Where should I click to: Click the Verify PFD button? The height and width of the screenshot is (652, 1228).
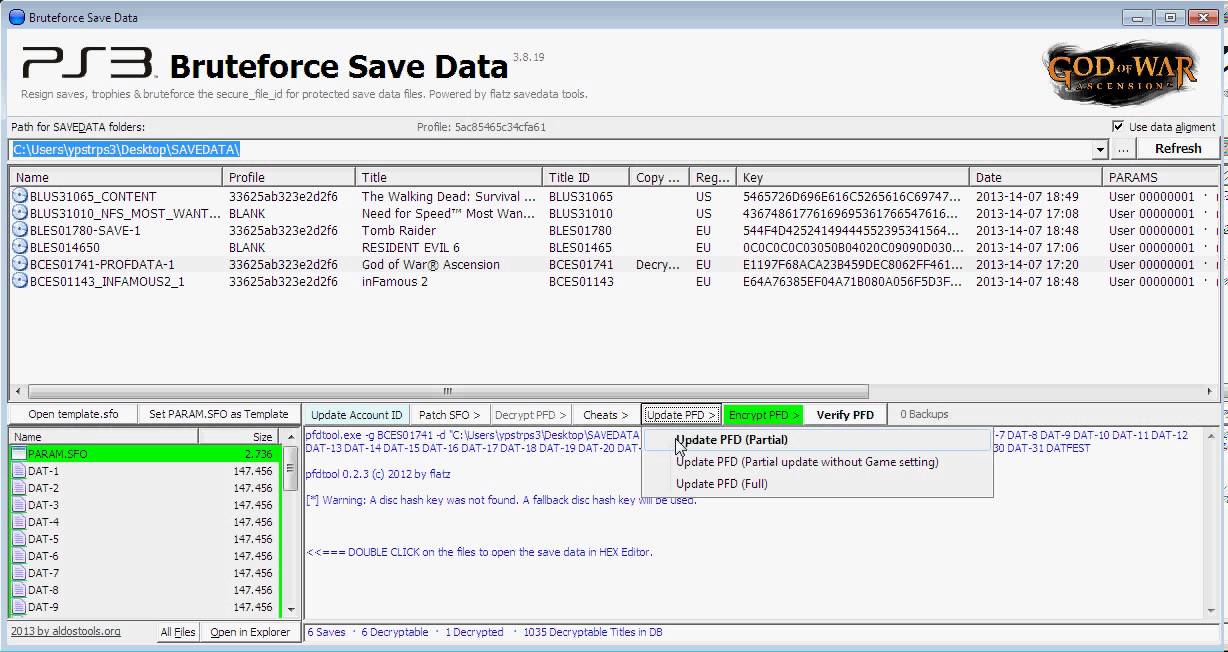(x=845, y=415)
